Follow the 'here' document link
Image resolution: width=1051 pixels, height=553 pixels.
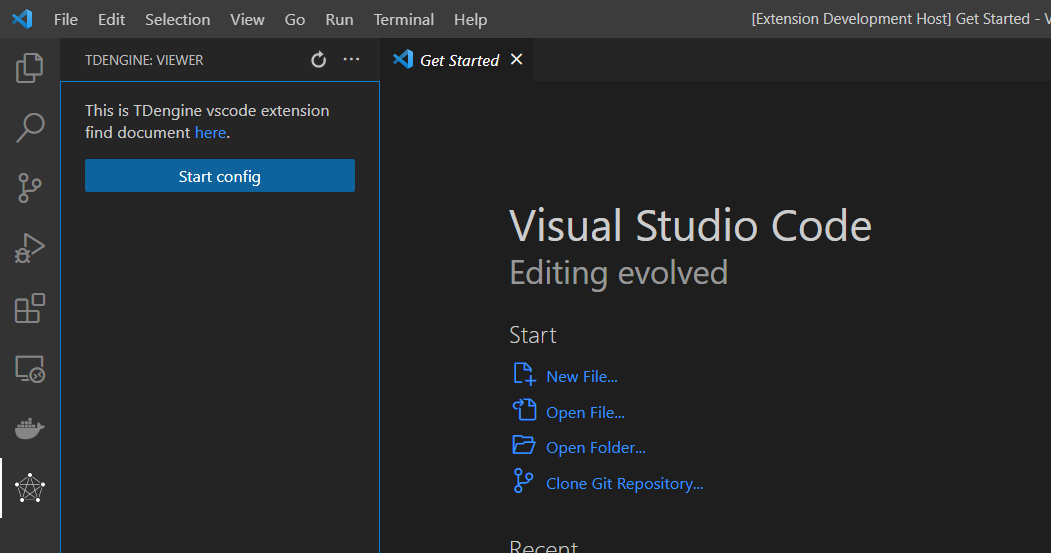[x=210, y=133]
